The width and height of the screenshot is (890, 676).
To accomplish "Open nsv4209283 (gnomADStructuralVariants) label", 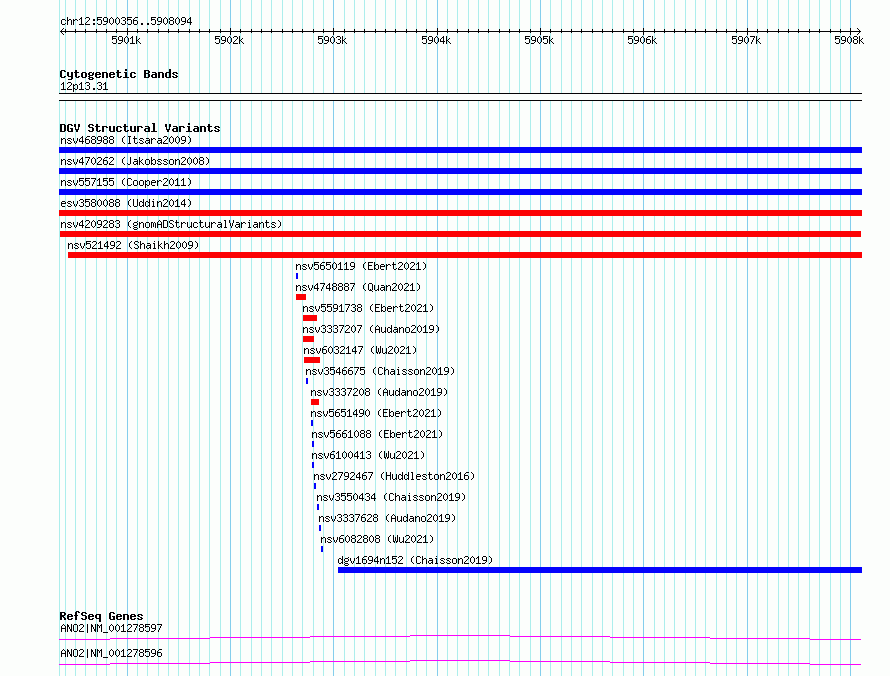I will [171, 224].
